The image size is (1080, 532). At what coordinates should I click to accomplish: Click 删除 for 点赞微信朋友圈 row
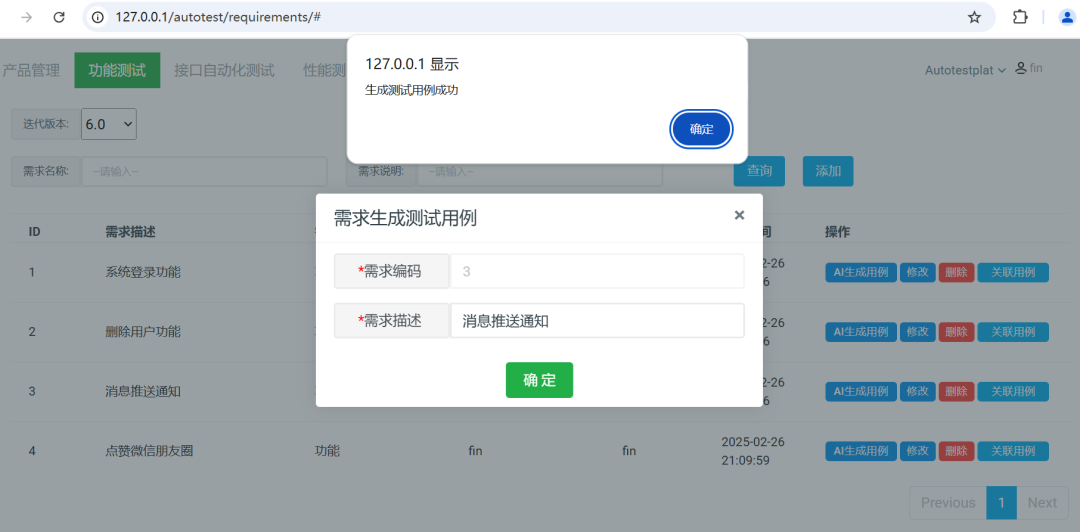956,451
